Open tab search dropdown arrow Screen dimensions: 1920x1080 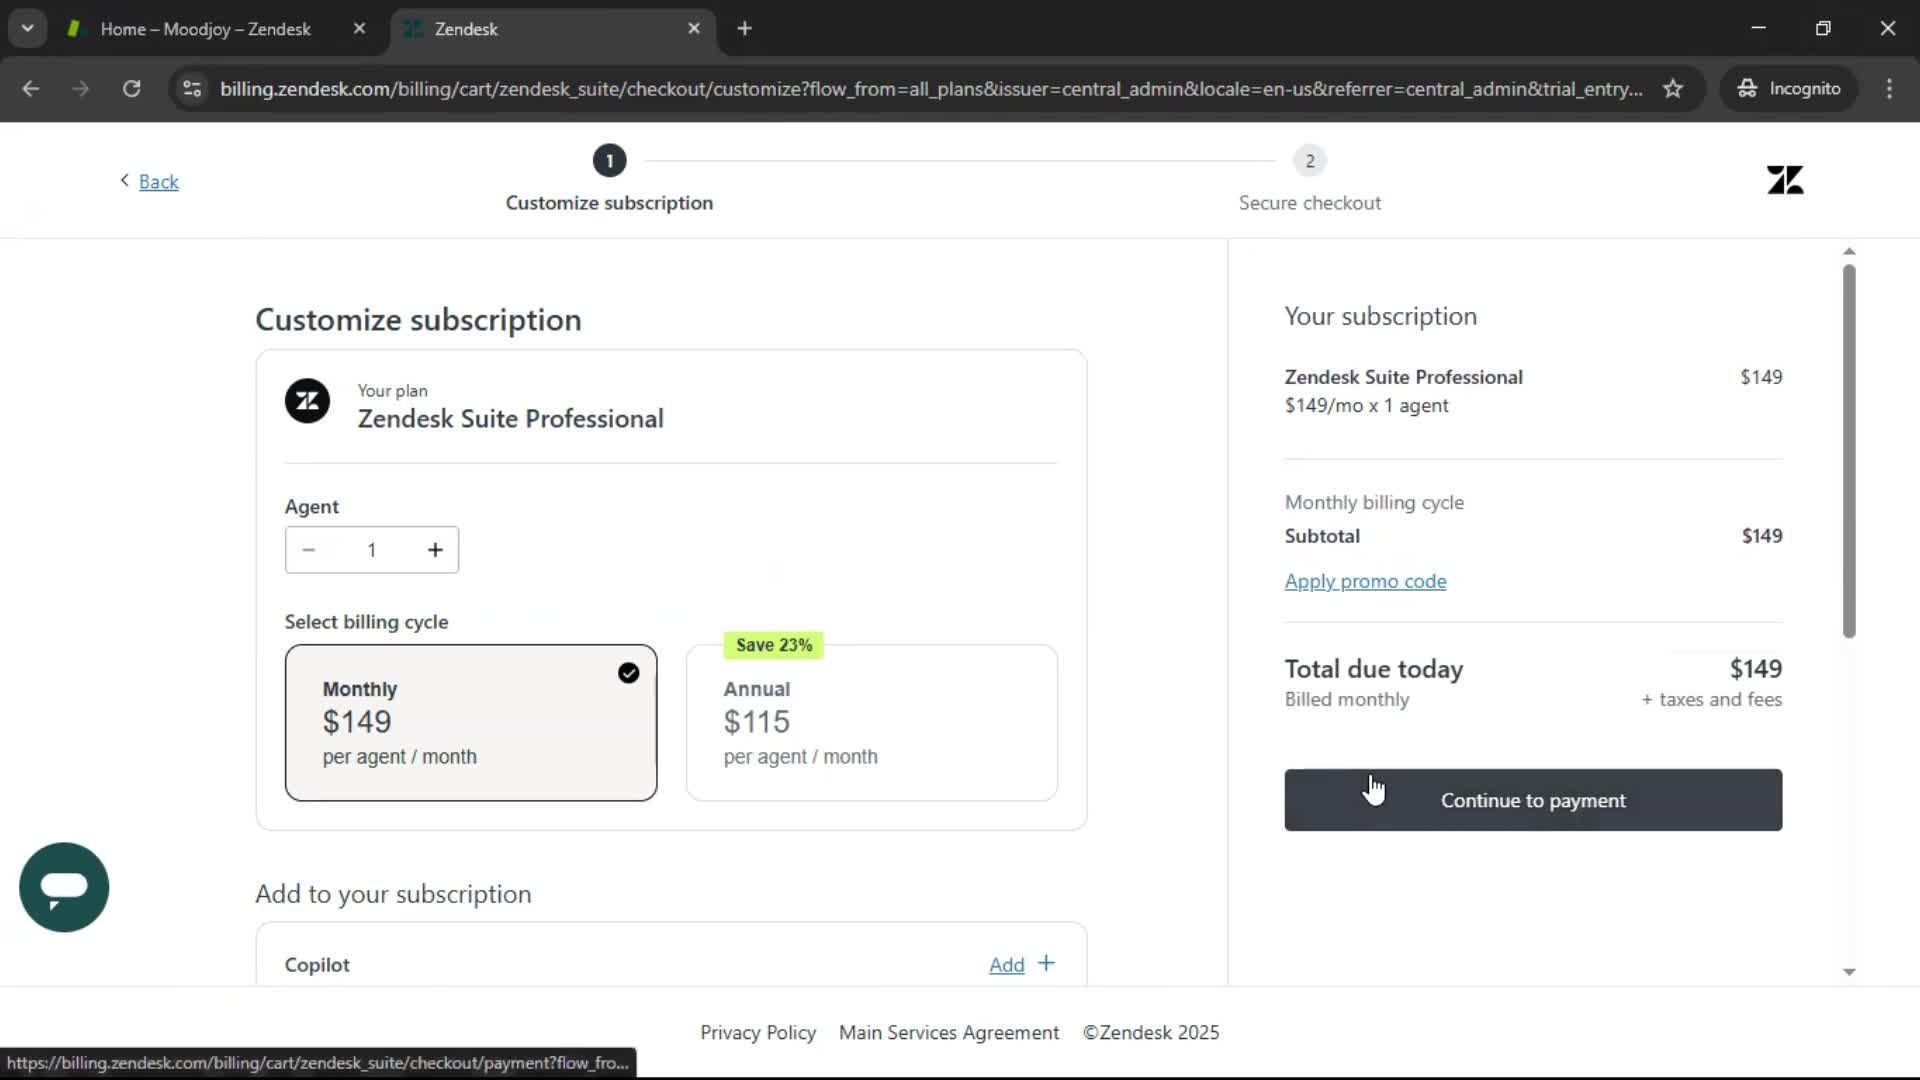point(28,28)
